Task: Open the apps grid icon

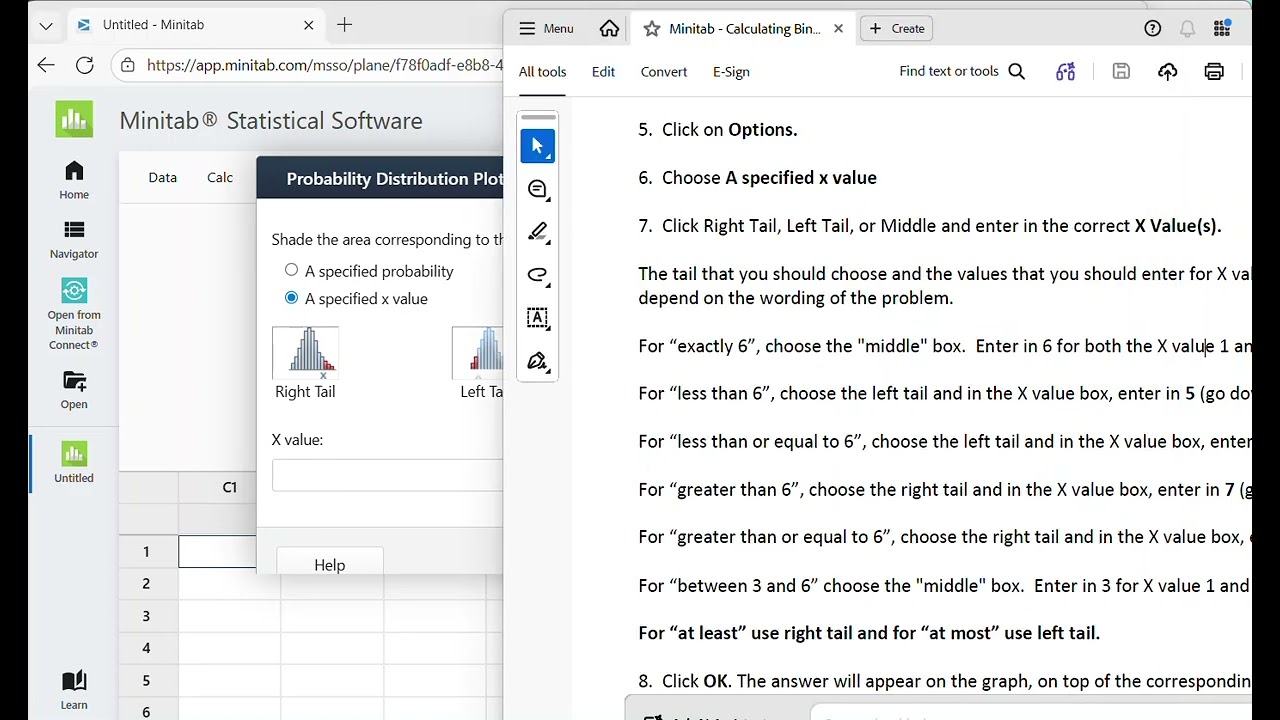Action: click(1221, 29)
